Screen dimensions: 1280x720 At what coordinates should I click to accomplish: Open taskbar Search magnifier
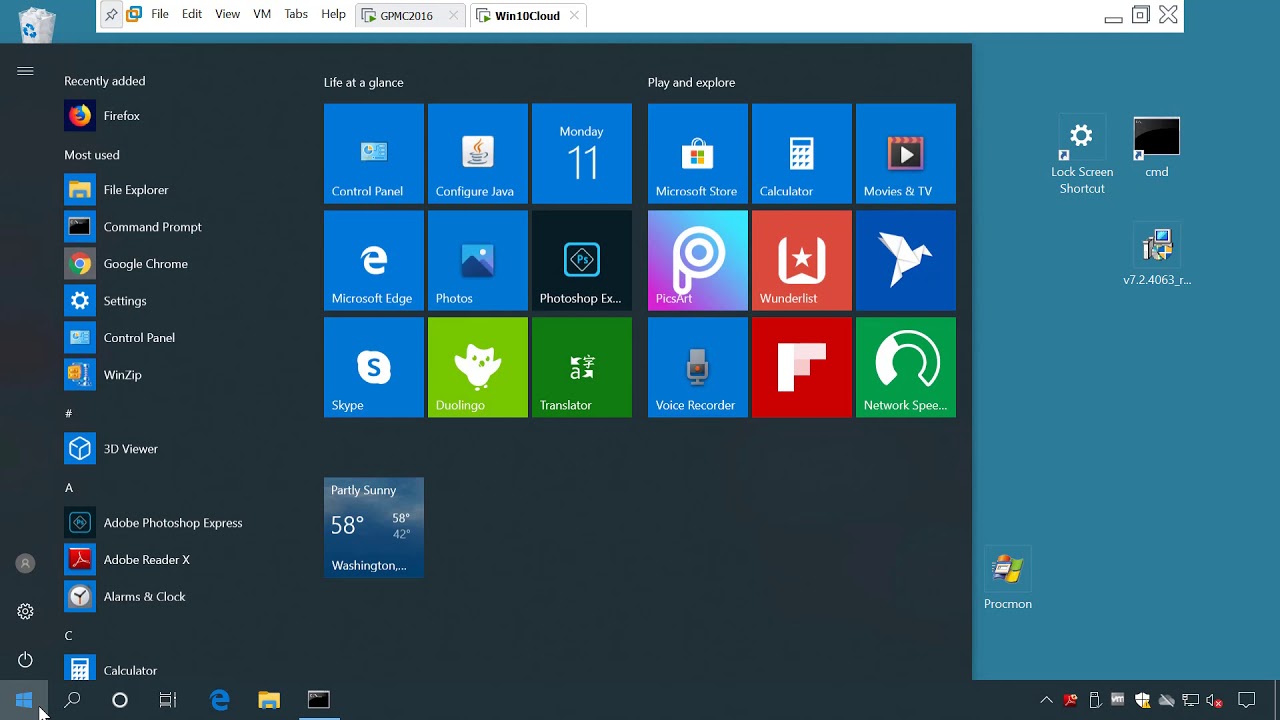tap(72, 700)
